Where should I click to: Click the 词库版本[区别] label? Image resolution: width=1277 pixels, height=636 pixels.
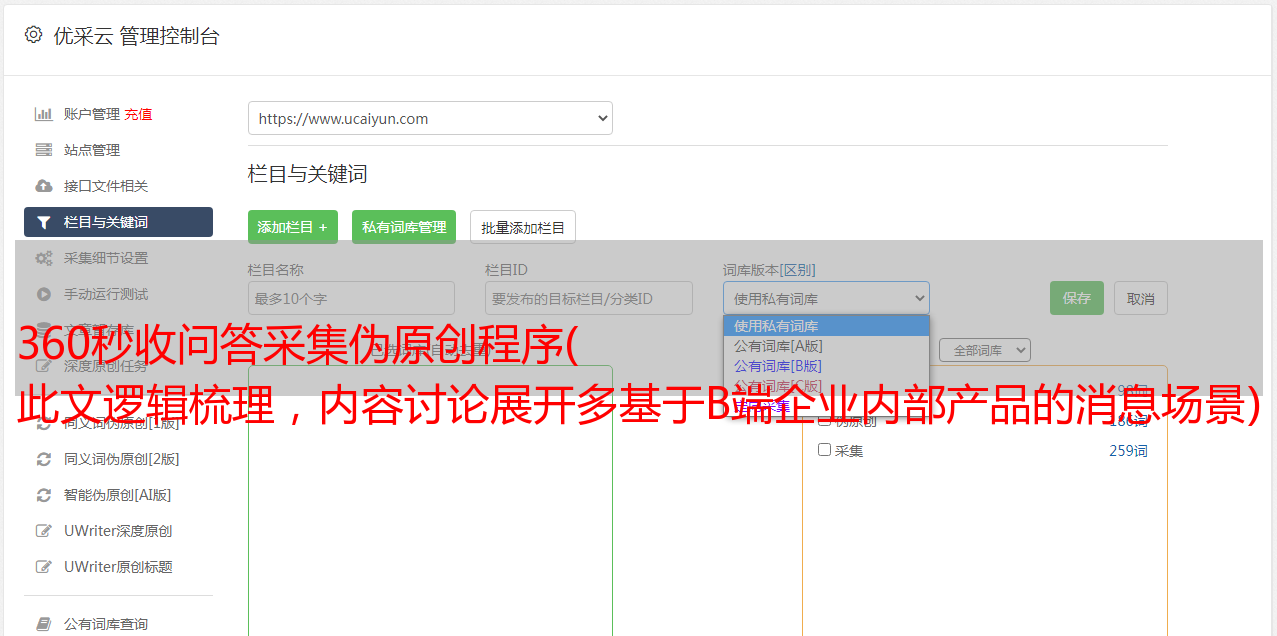(769, 270)
